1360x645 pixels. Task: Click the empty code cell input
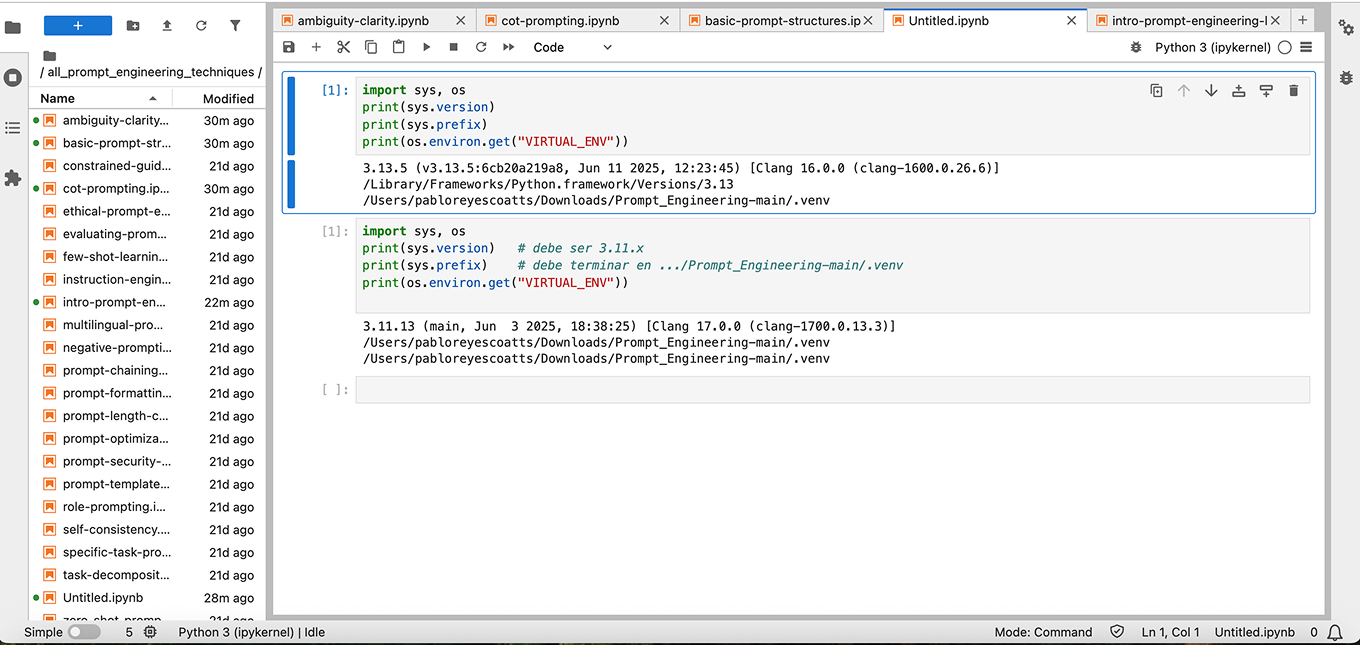point(830,390)
